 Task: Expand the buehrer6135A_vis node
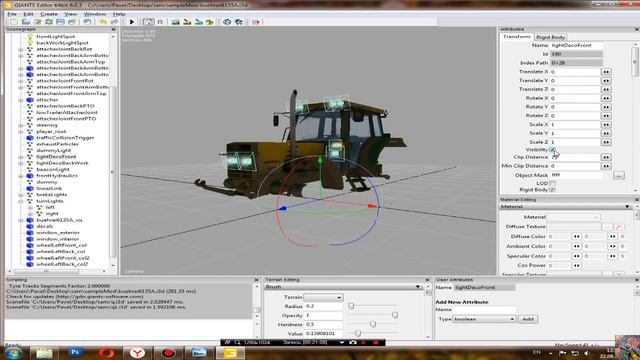(x=21, y=220)
